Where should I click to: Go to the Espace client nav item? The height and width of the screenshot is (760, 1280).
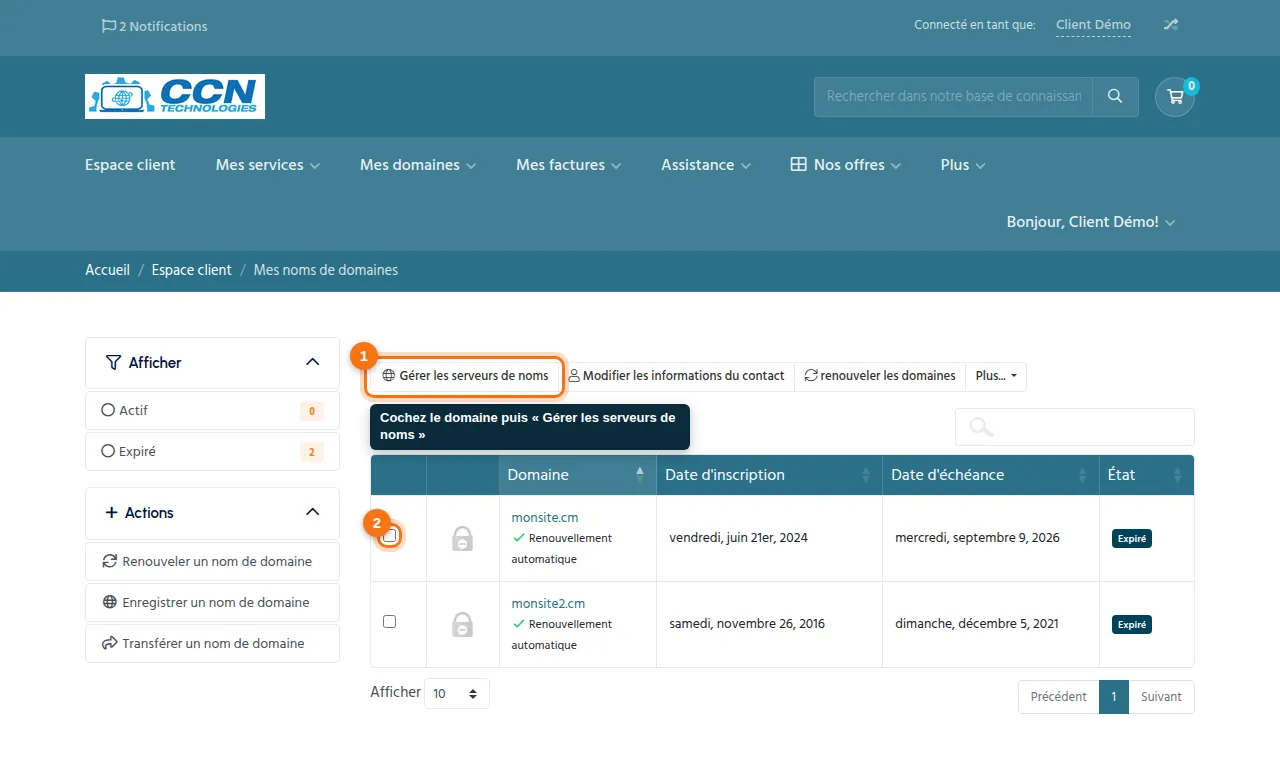tap(130, 165)
